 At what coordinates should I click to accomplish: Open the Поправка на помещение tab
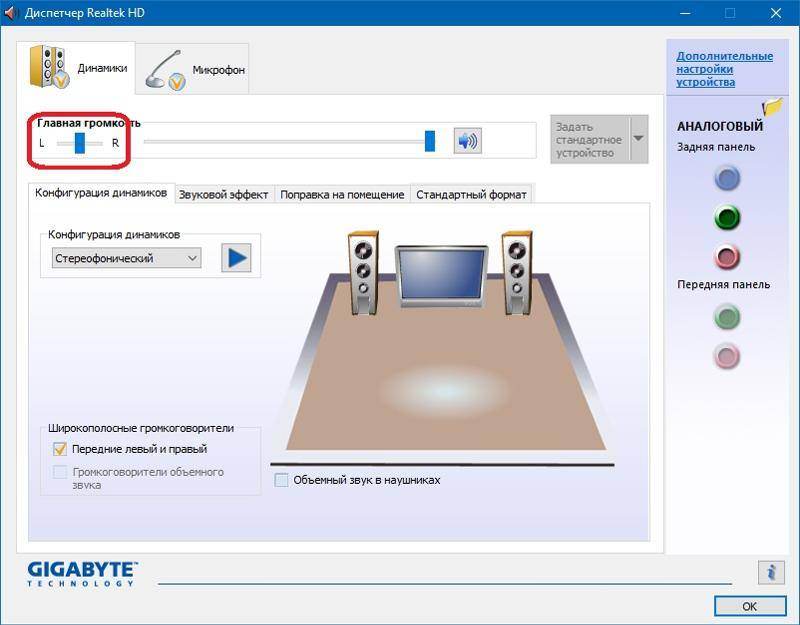click(x=342, y=194)
